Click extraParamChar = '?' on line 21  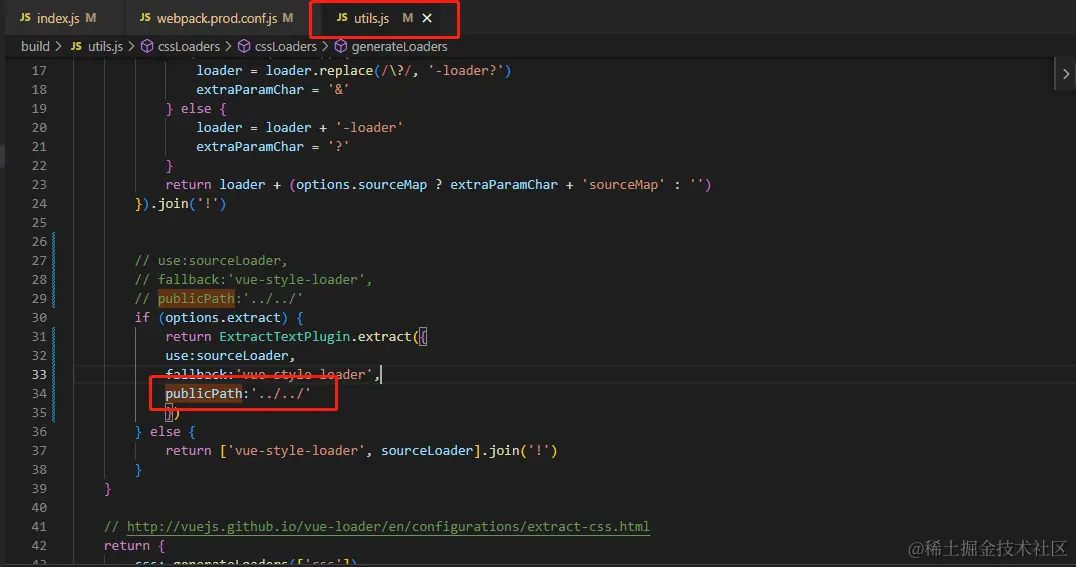pyautogui.click(x=272, y=147)
